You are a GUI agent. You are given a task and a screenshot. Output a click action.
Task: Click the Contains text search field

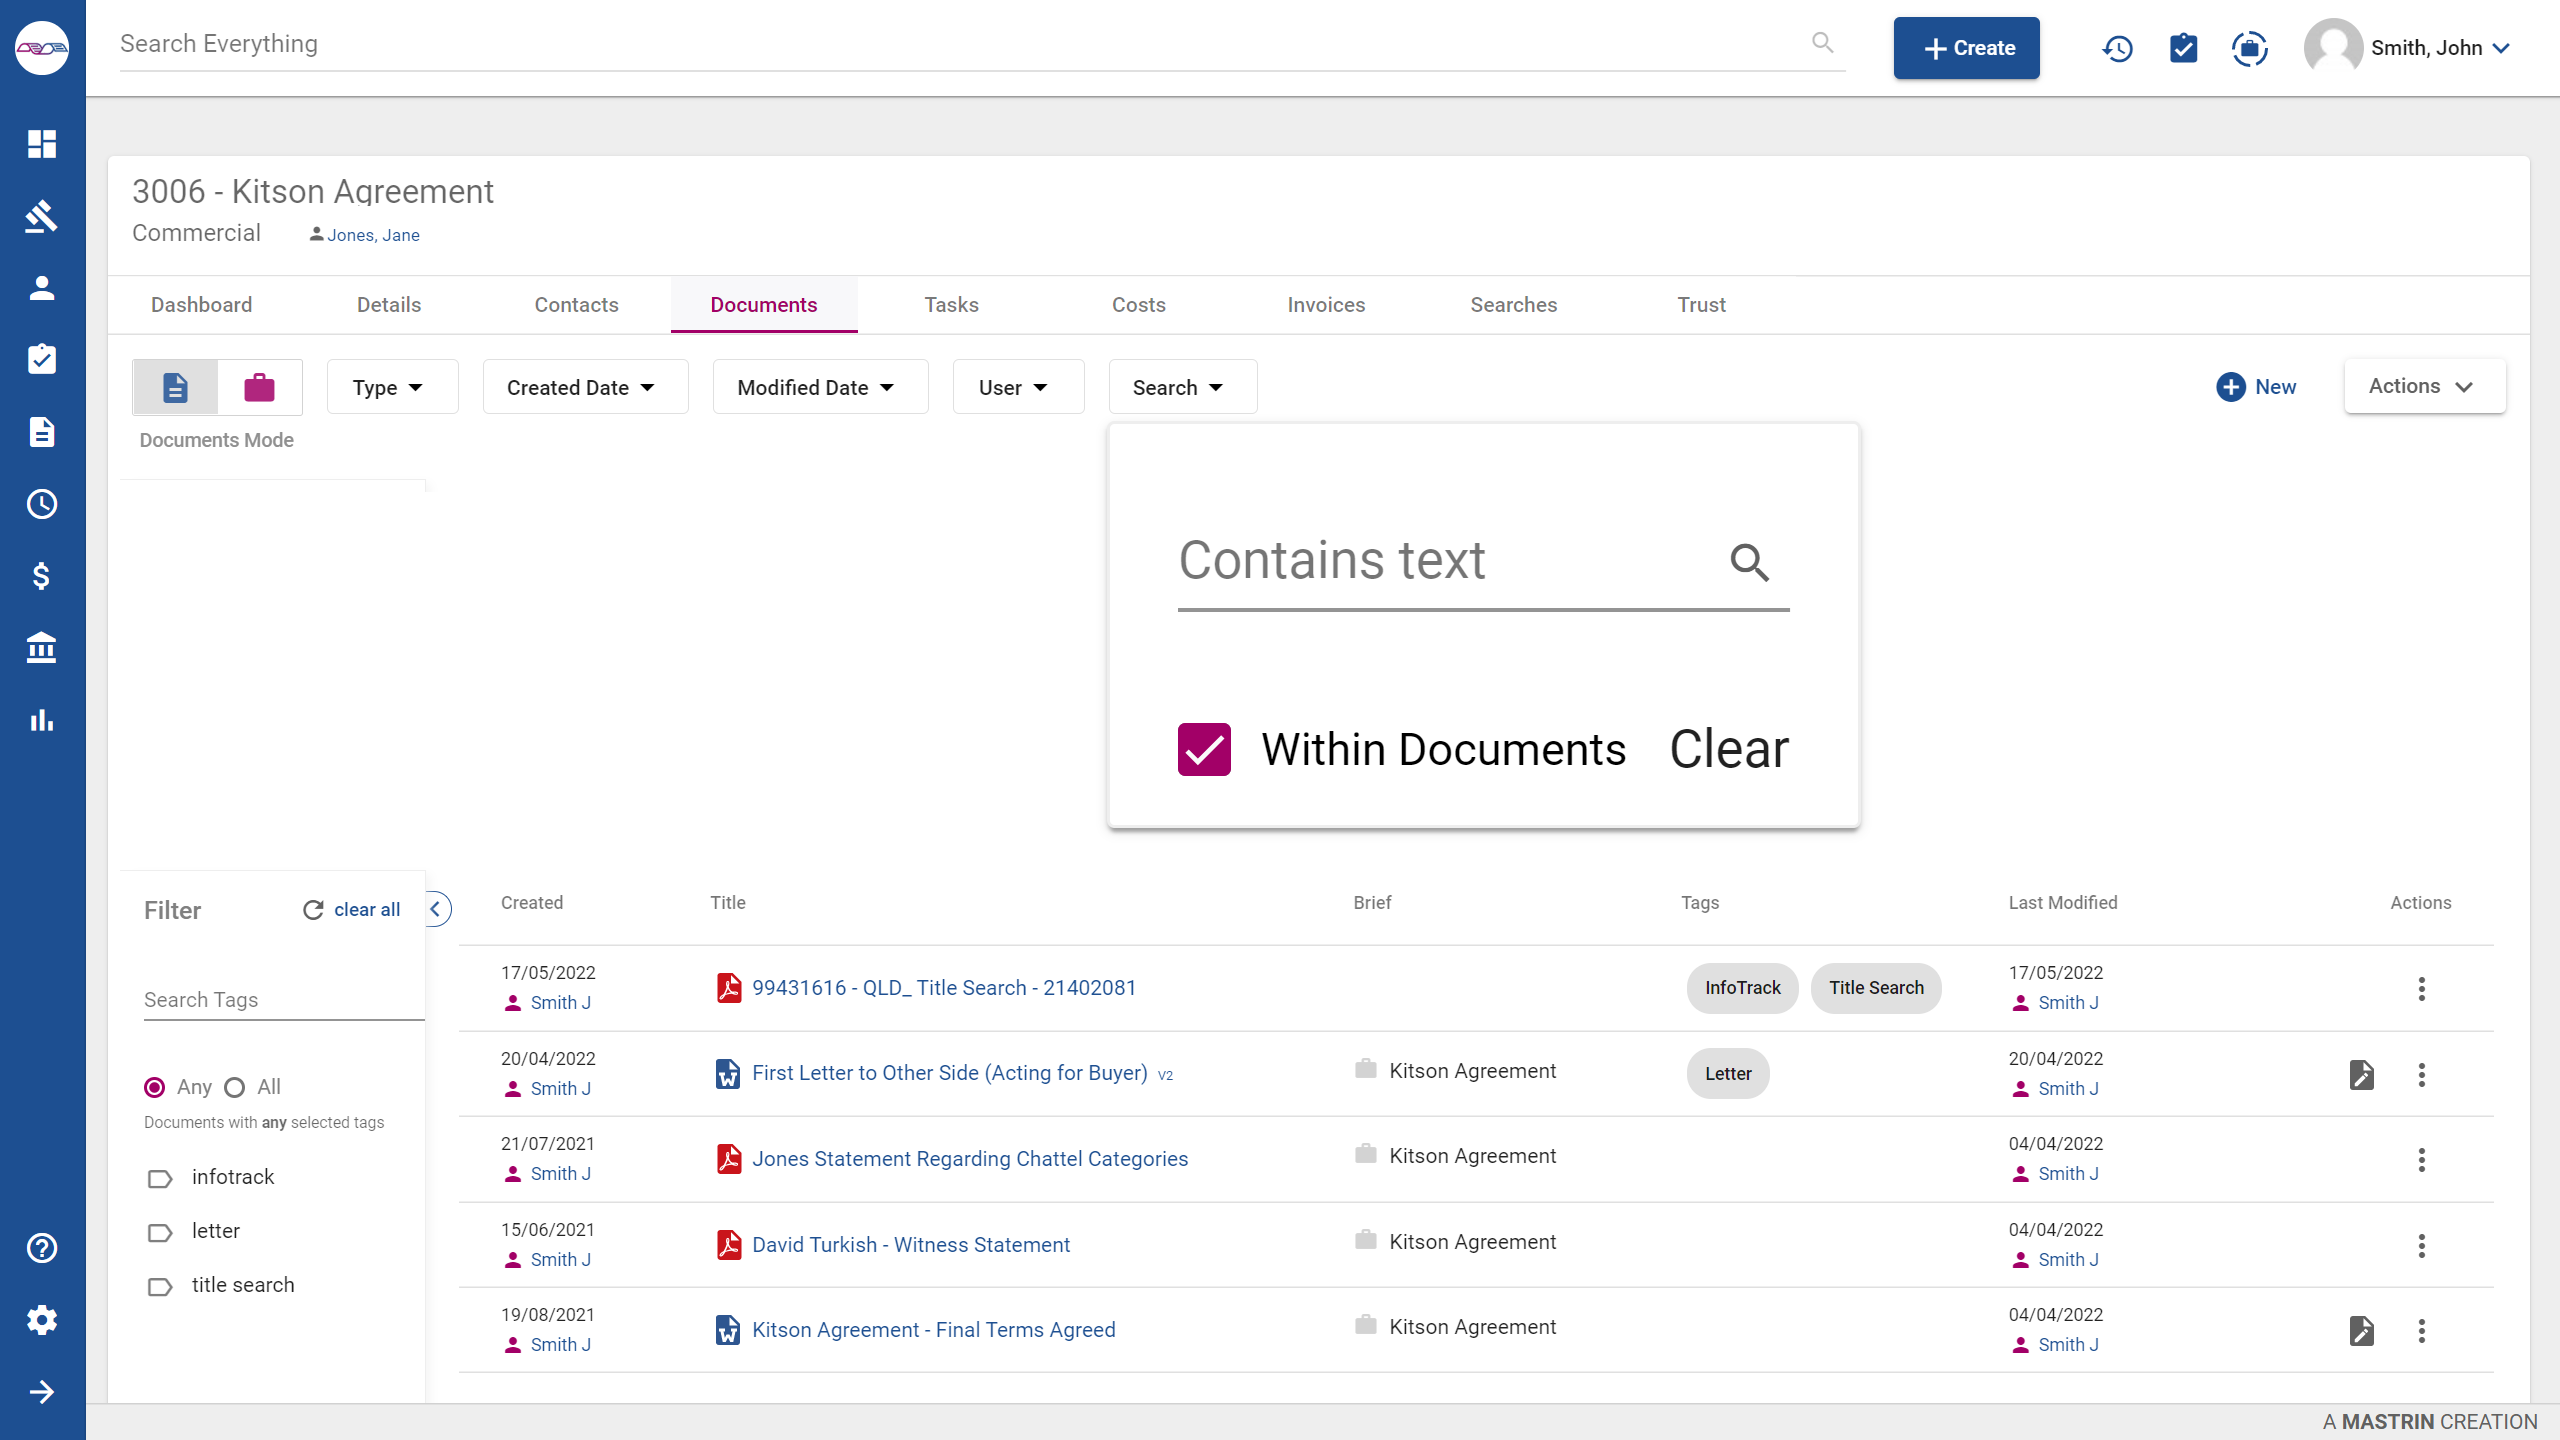point(1400,560)
